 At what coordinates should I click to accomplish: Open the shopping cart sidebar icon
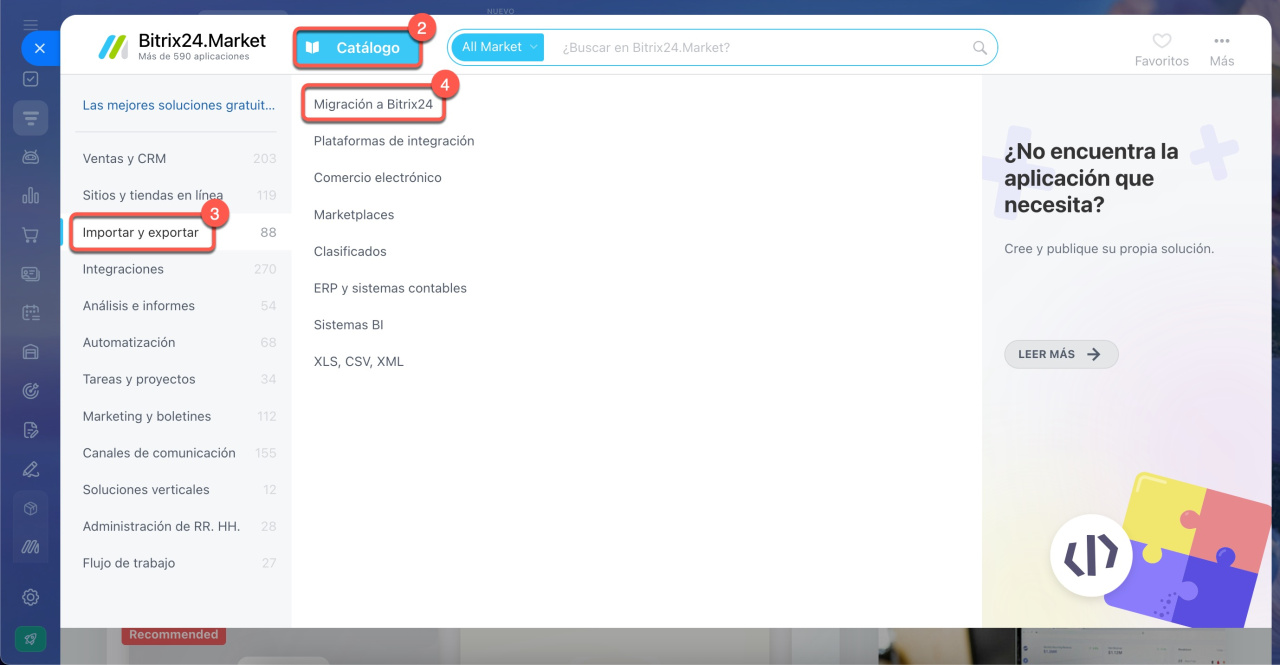31,235
